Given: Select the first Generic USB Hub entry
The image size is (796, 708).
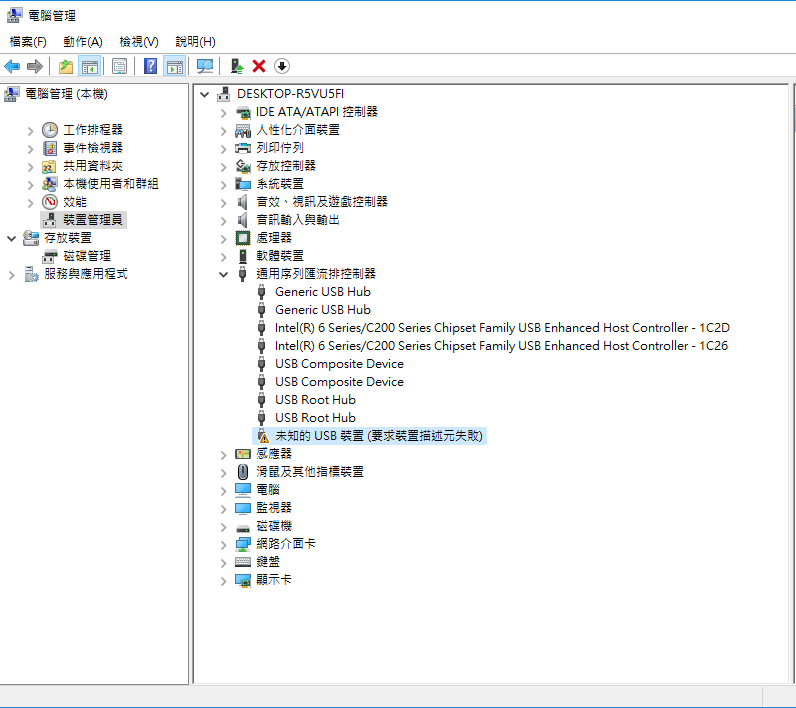Looking at the screenshot, I should pyautogui.click(x=323, y=292).
